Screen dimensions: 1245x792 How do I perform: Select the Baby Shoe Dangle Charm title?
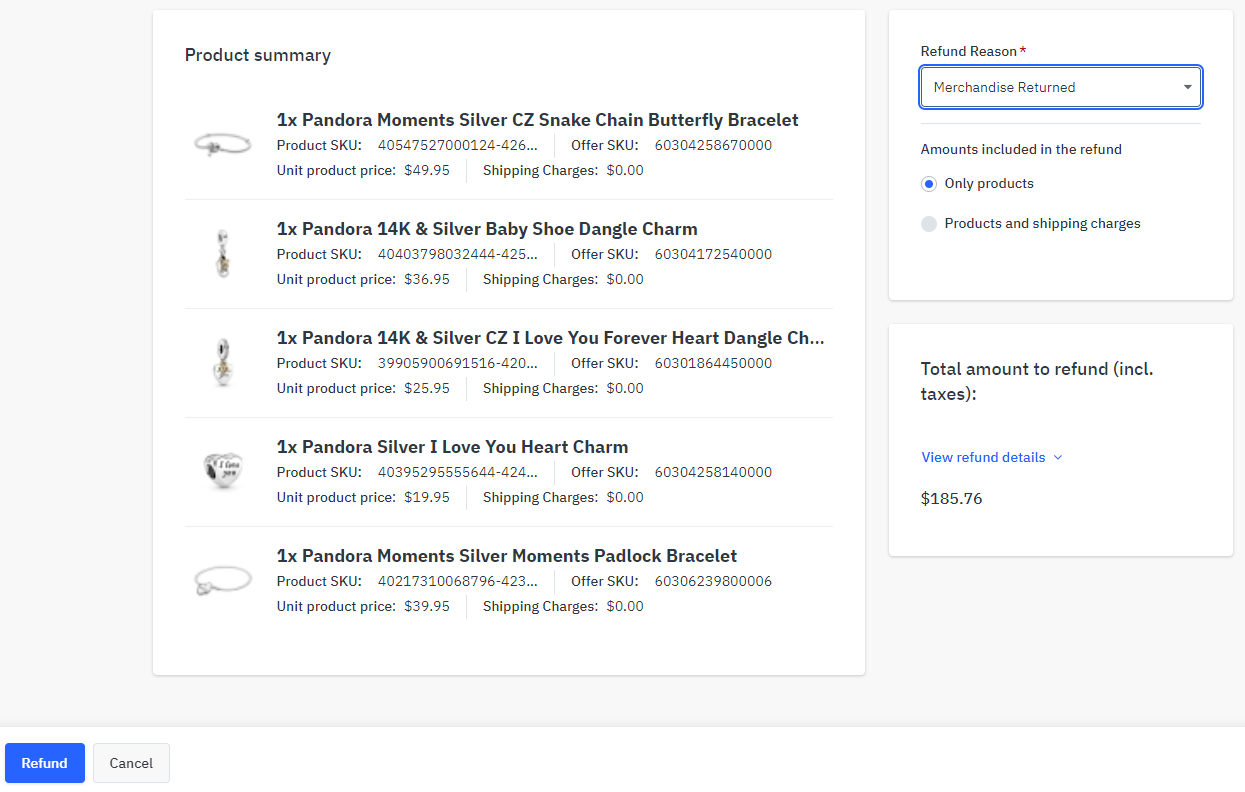pyautogui.click(x=487, y=229)
